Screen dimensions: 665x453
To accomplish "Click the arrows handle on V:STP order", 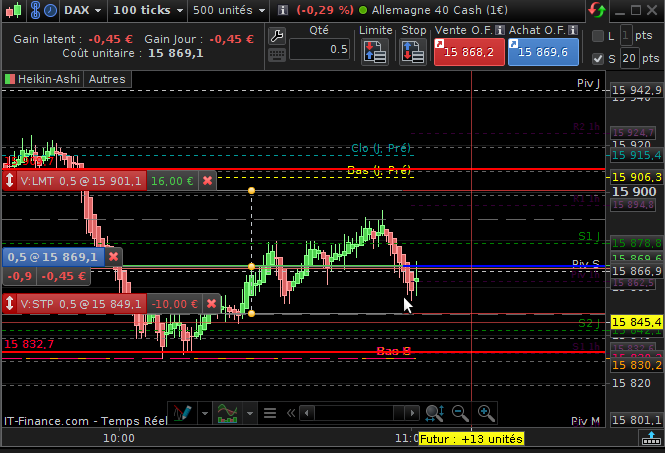I will (10, 304).
